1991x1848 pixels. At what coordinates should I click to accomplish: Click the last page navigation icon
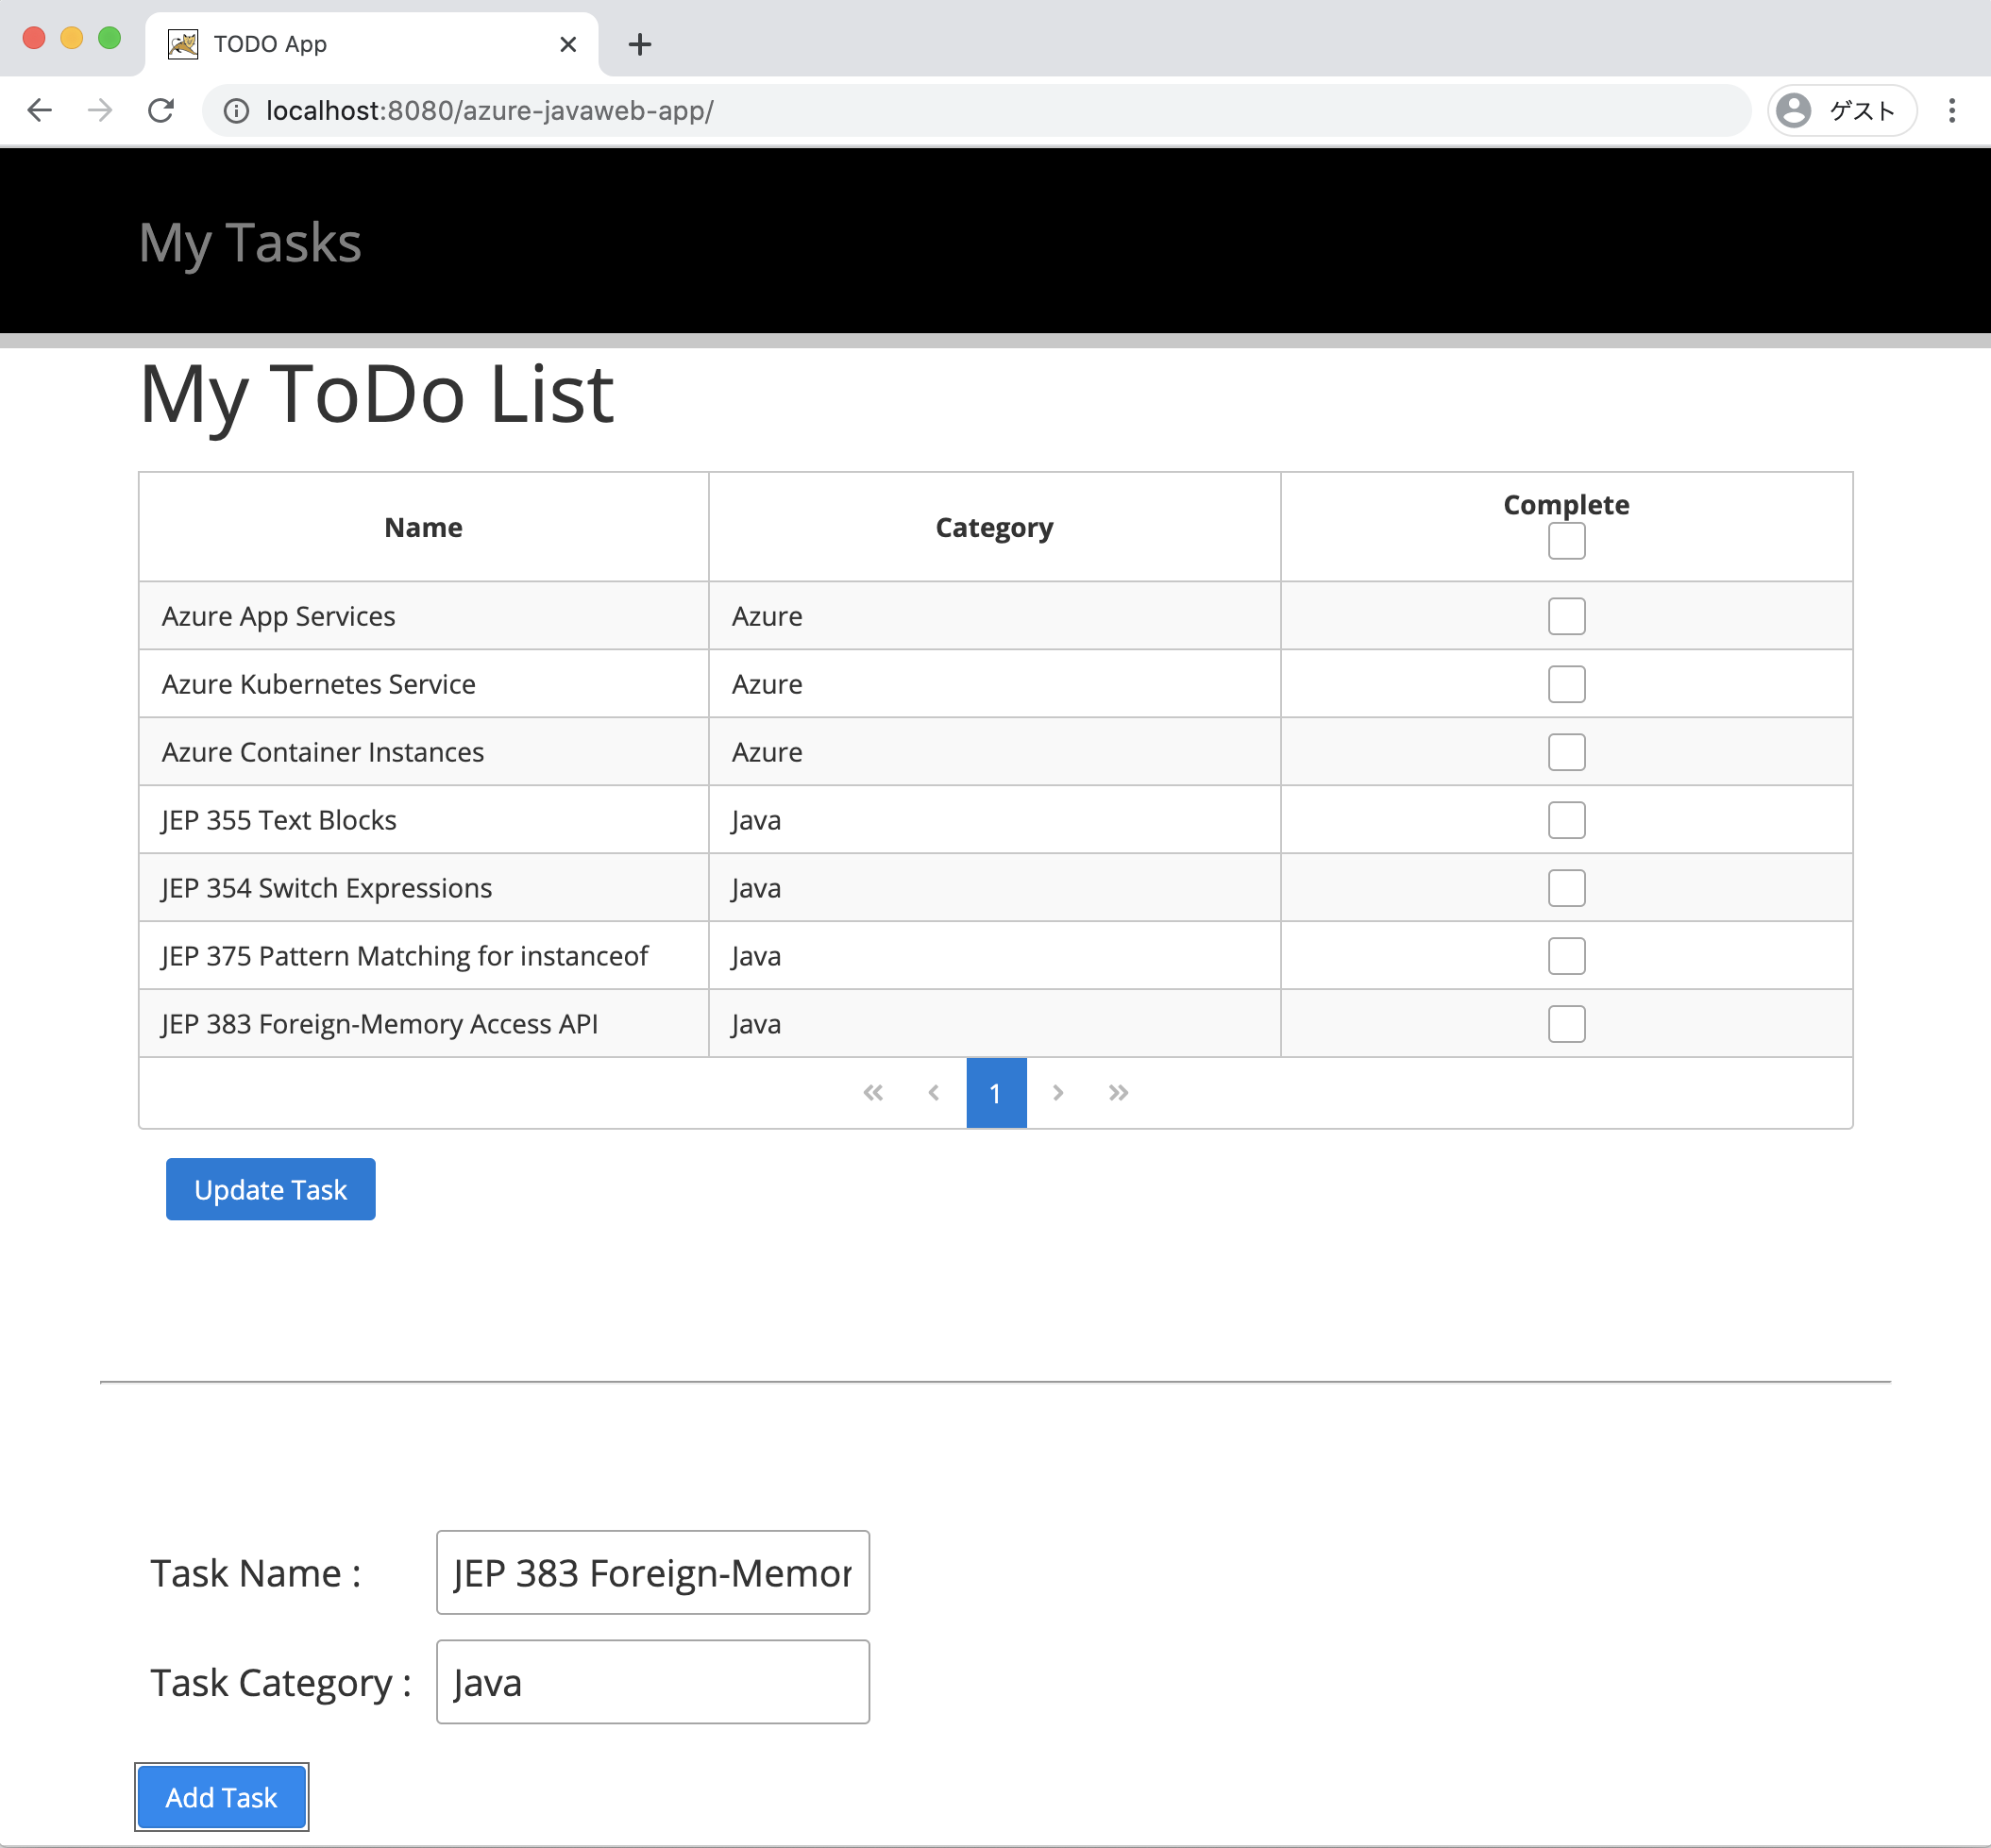click(1119, 1093)
